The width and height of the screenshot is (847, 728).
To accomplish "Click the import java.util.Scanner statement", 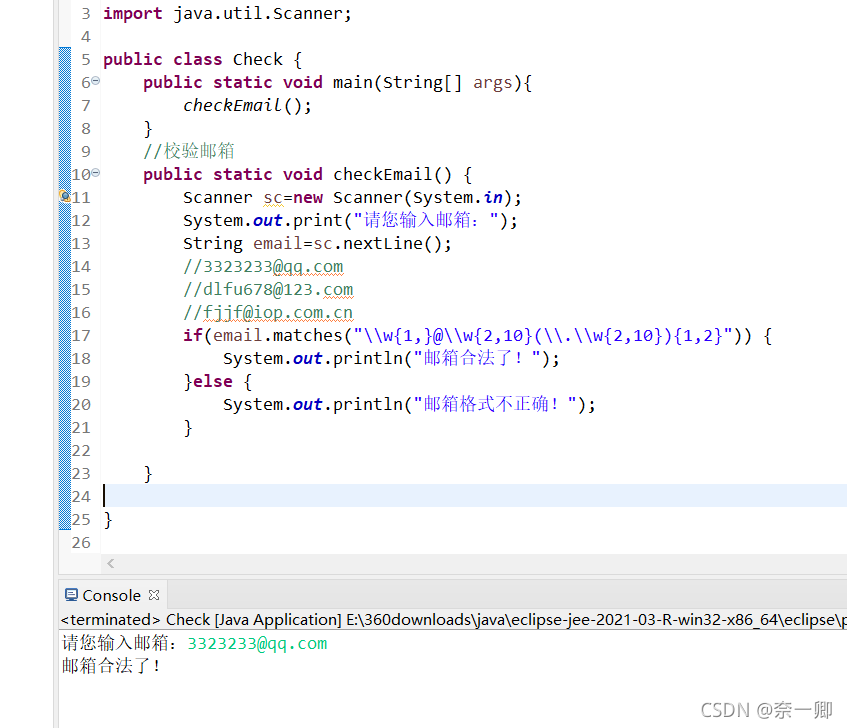I will coord(227,14).
